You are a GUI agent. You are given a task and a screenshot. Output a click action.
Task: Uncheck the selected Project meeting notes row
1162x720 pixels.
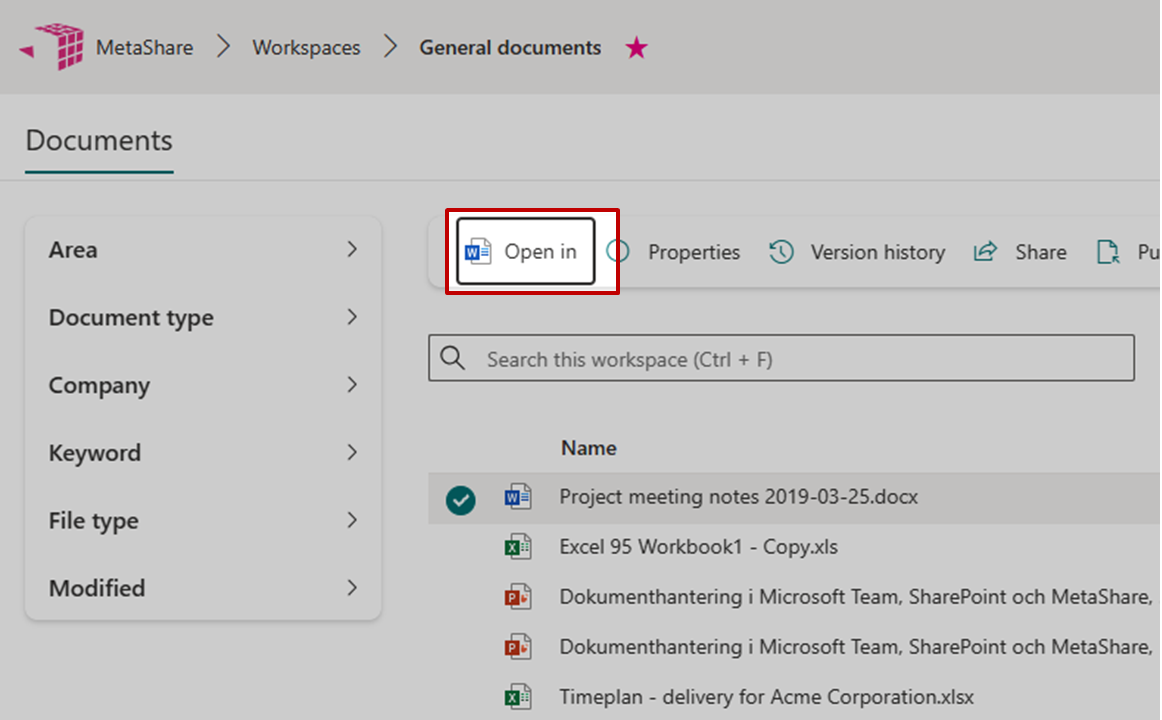[461, 498]
